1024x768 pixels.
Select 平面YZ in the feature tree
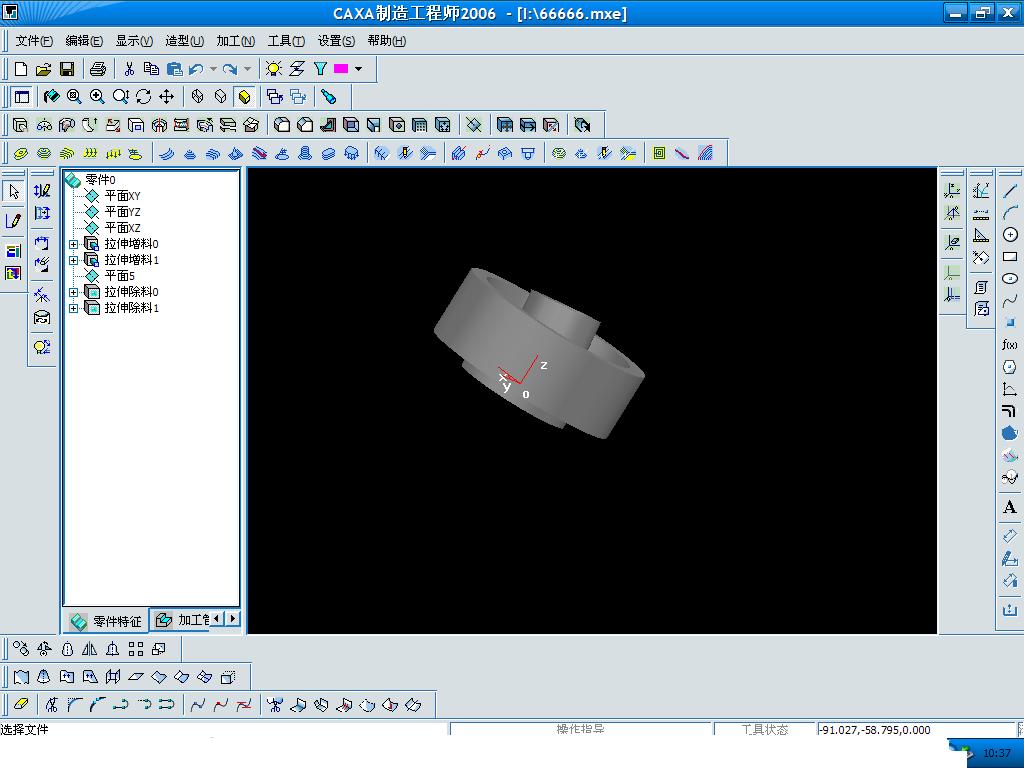pyautogui.click(x=122, y=212)
